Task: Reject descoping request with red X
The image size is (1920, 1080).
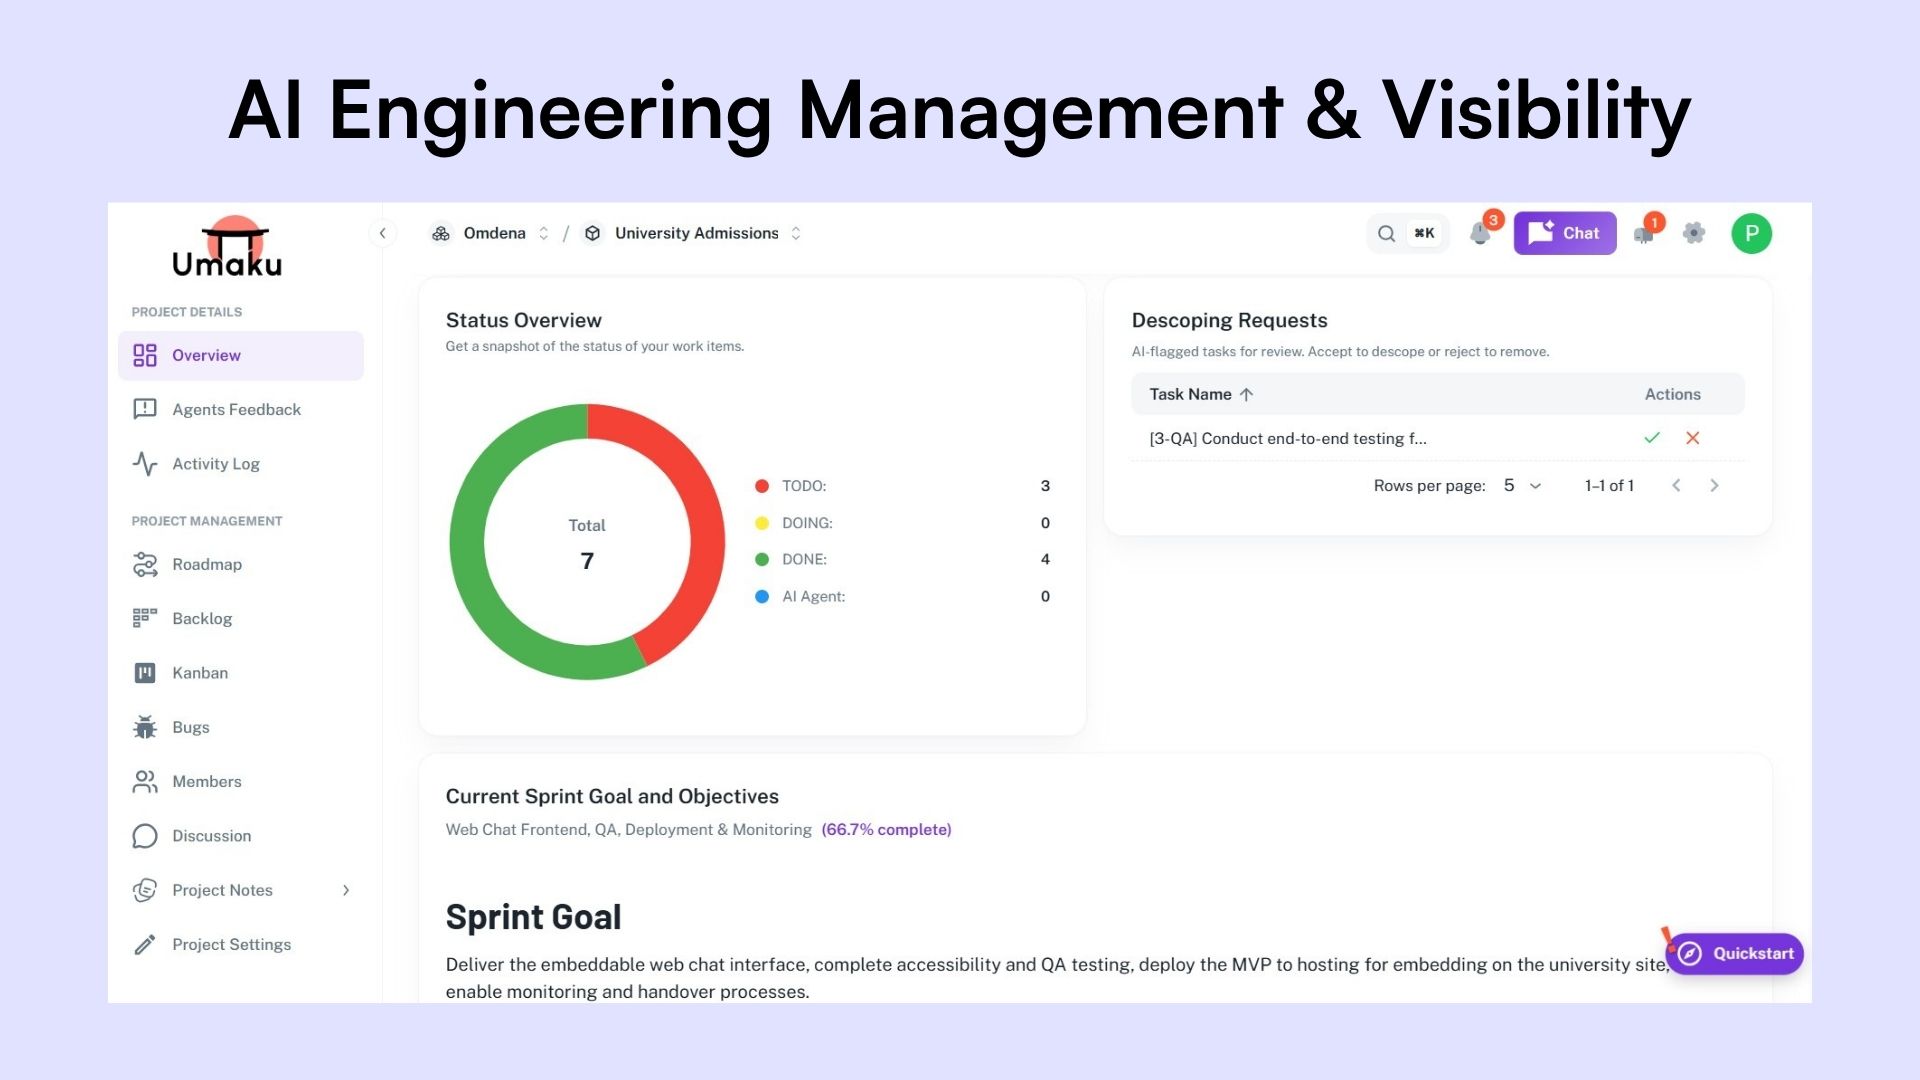Action: 1692,438
